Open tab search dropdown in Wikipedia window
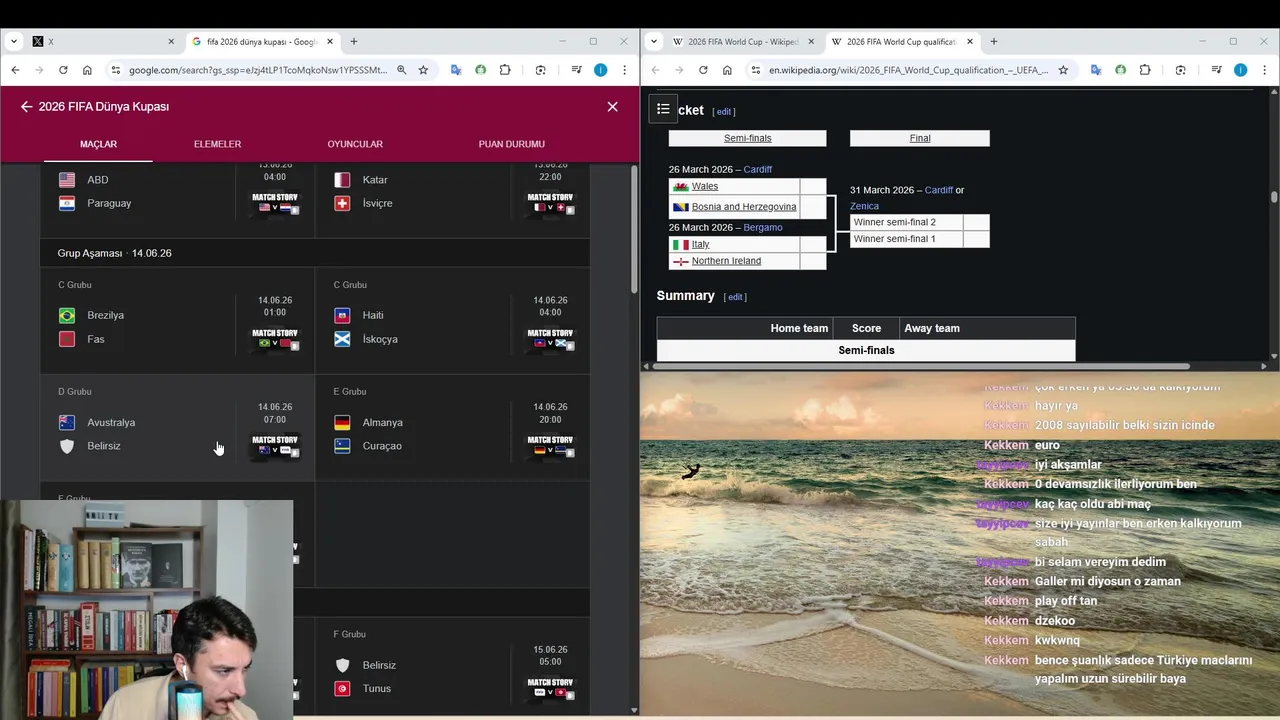 [653, 42]
